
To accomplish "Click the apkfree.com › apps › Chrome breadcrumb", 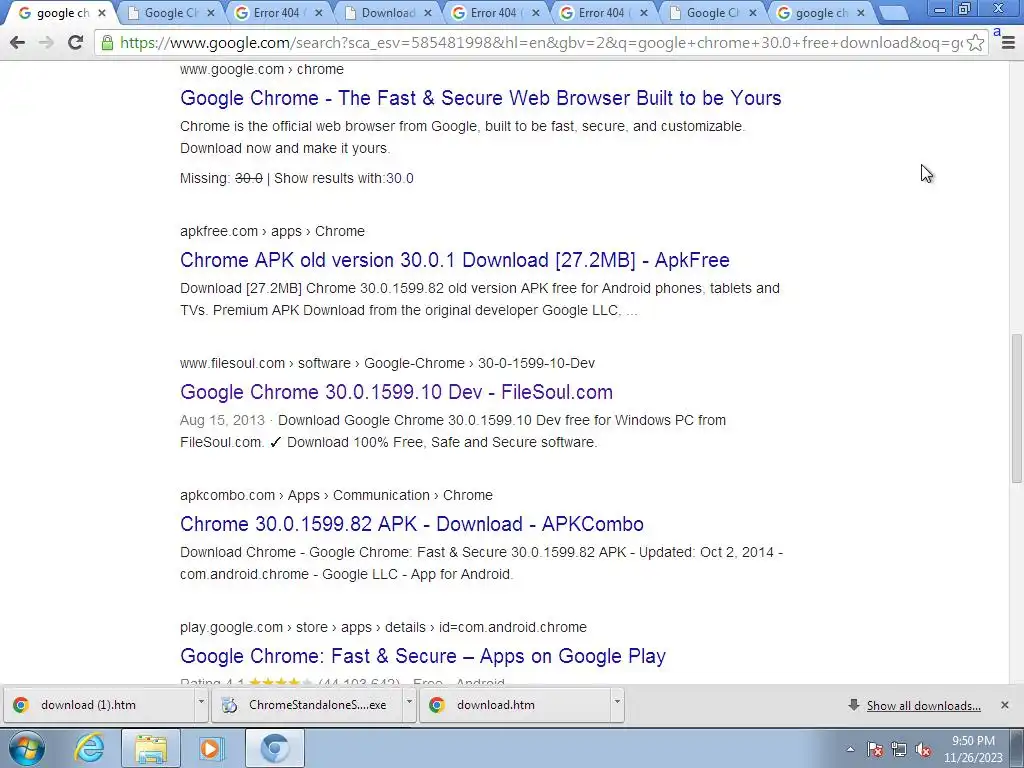I will (x=272, y=231).
